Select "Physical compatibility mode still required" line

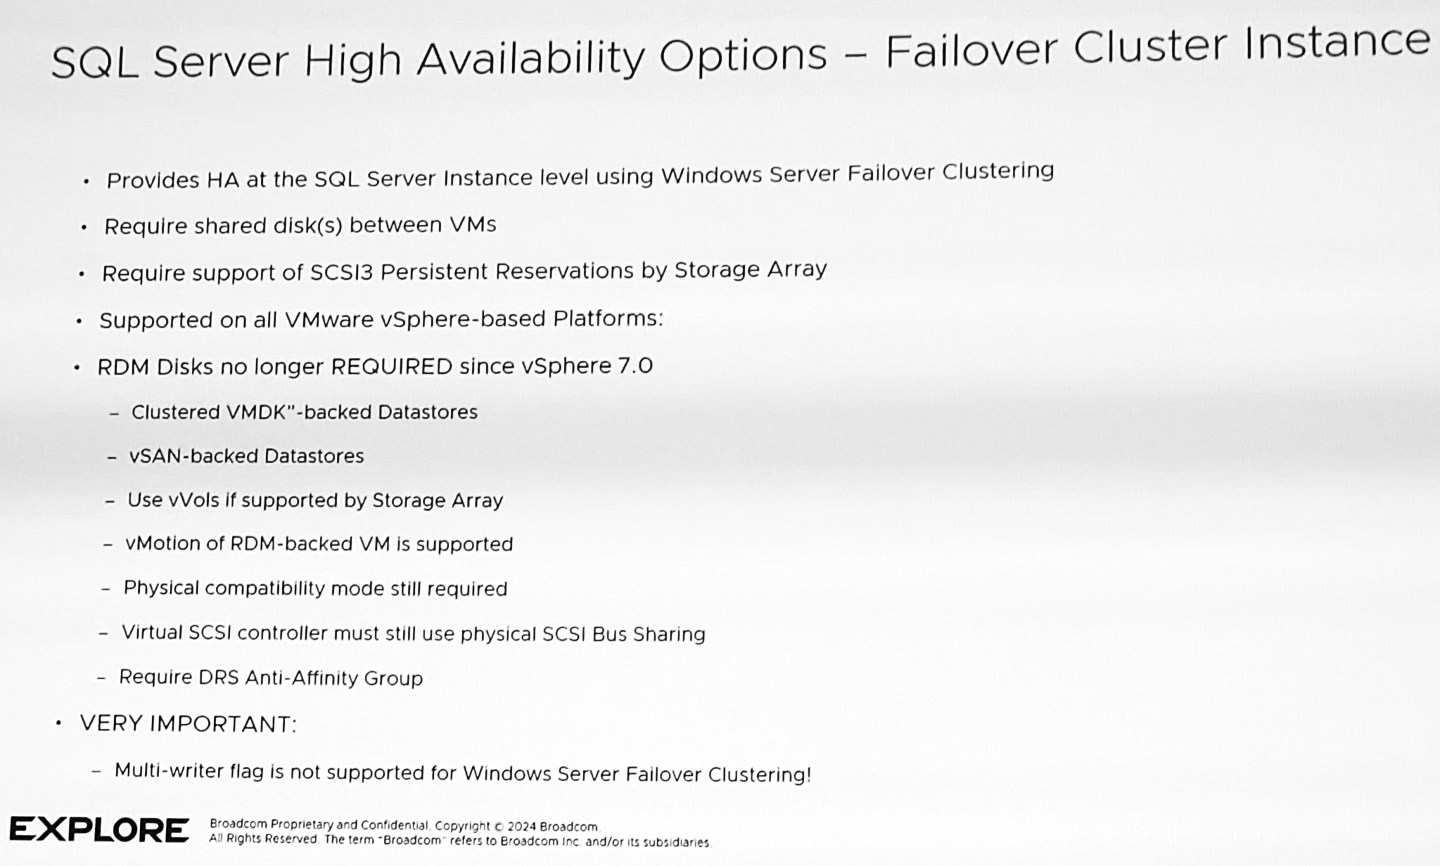pyautogui.click(x=315, y=588)
